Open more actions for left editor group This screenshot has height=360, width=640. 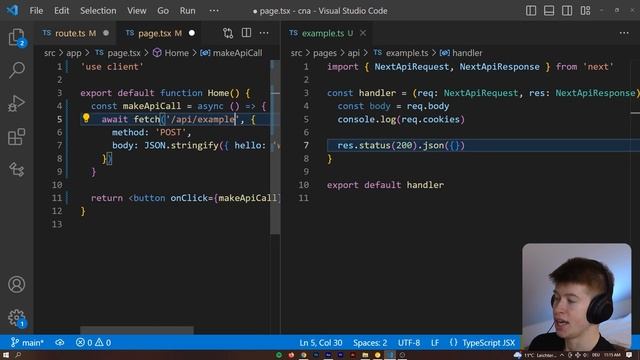coord(264,33)
